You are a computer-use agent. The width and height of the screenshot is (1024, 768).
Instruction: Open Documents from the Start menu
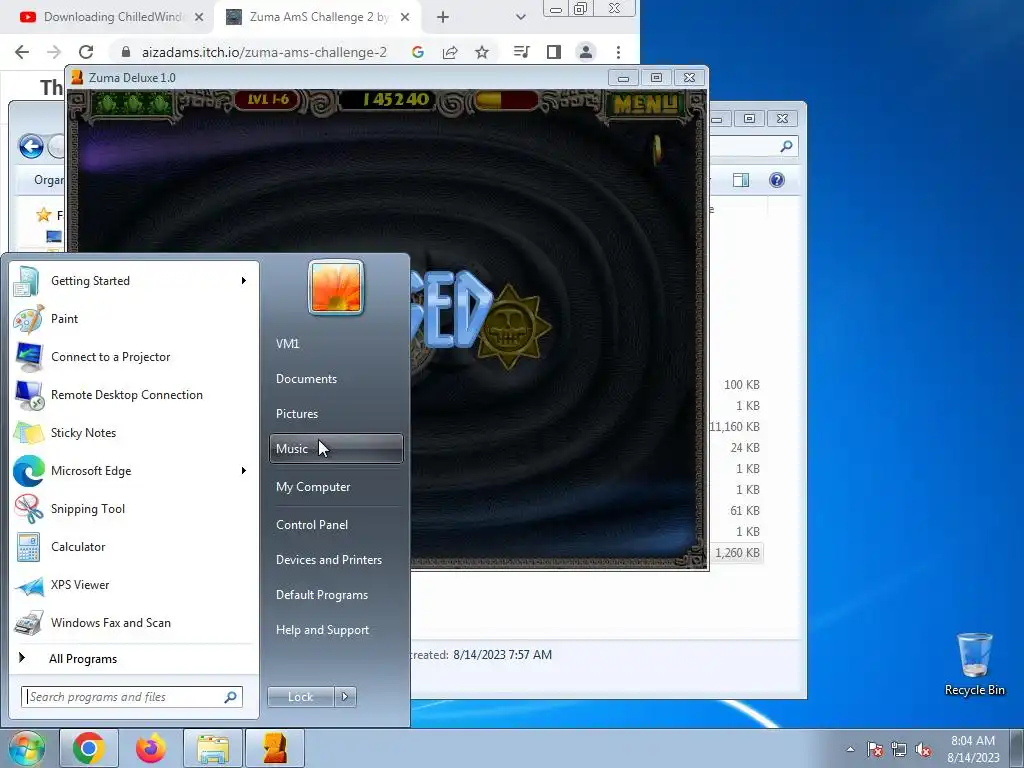point(336,379)
